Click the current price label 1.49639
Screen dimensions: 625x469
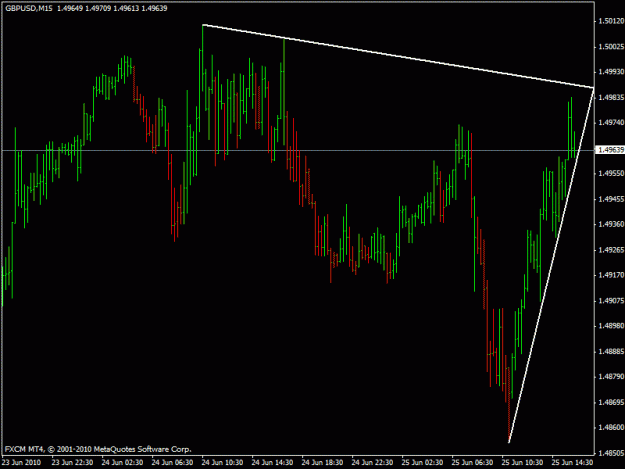point(610,150)
